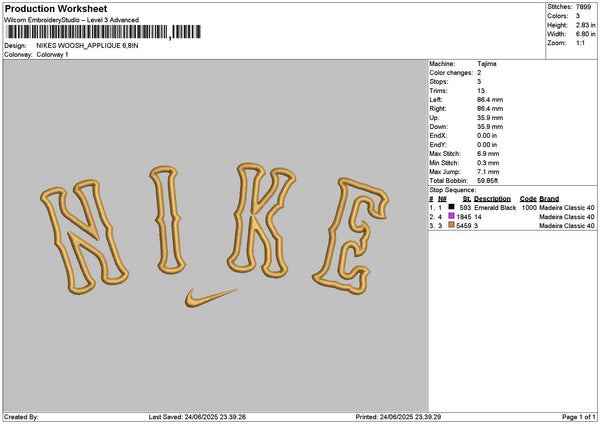The height and width of the screenshot is (424, 600).
Task: Click the 'Stop Sequence:' heading
Action: point(453,190)
